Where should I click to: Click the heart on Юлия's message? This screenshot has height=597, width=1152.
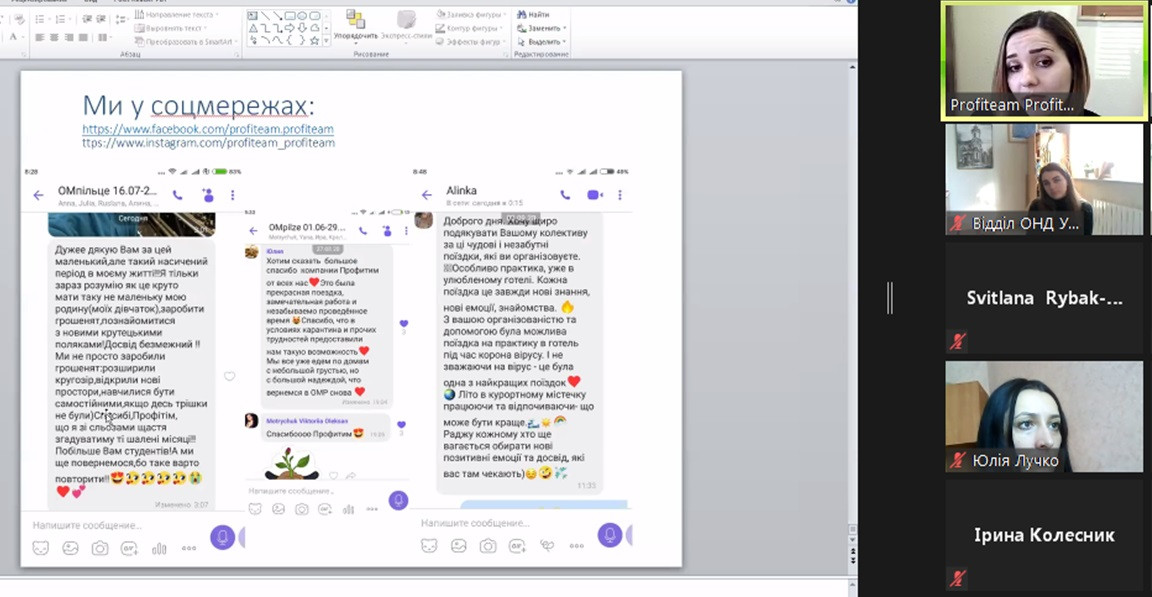403,324
